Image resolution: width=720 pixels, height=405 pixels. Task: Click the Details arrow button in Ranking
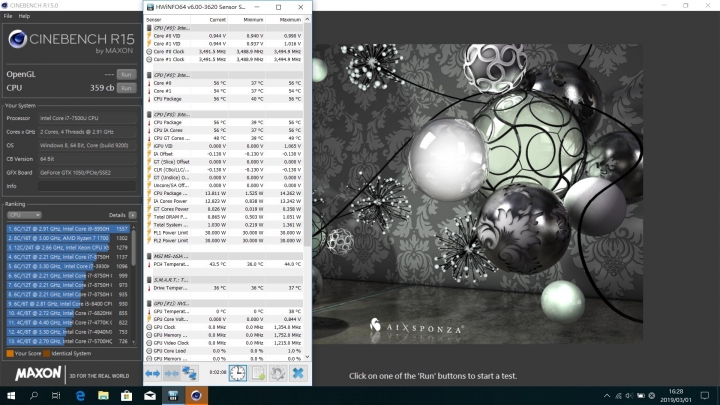[132, 215]
